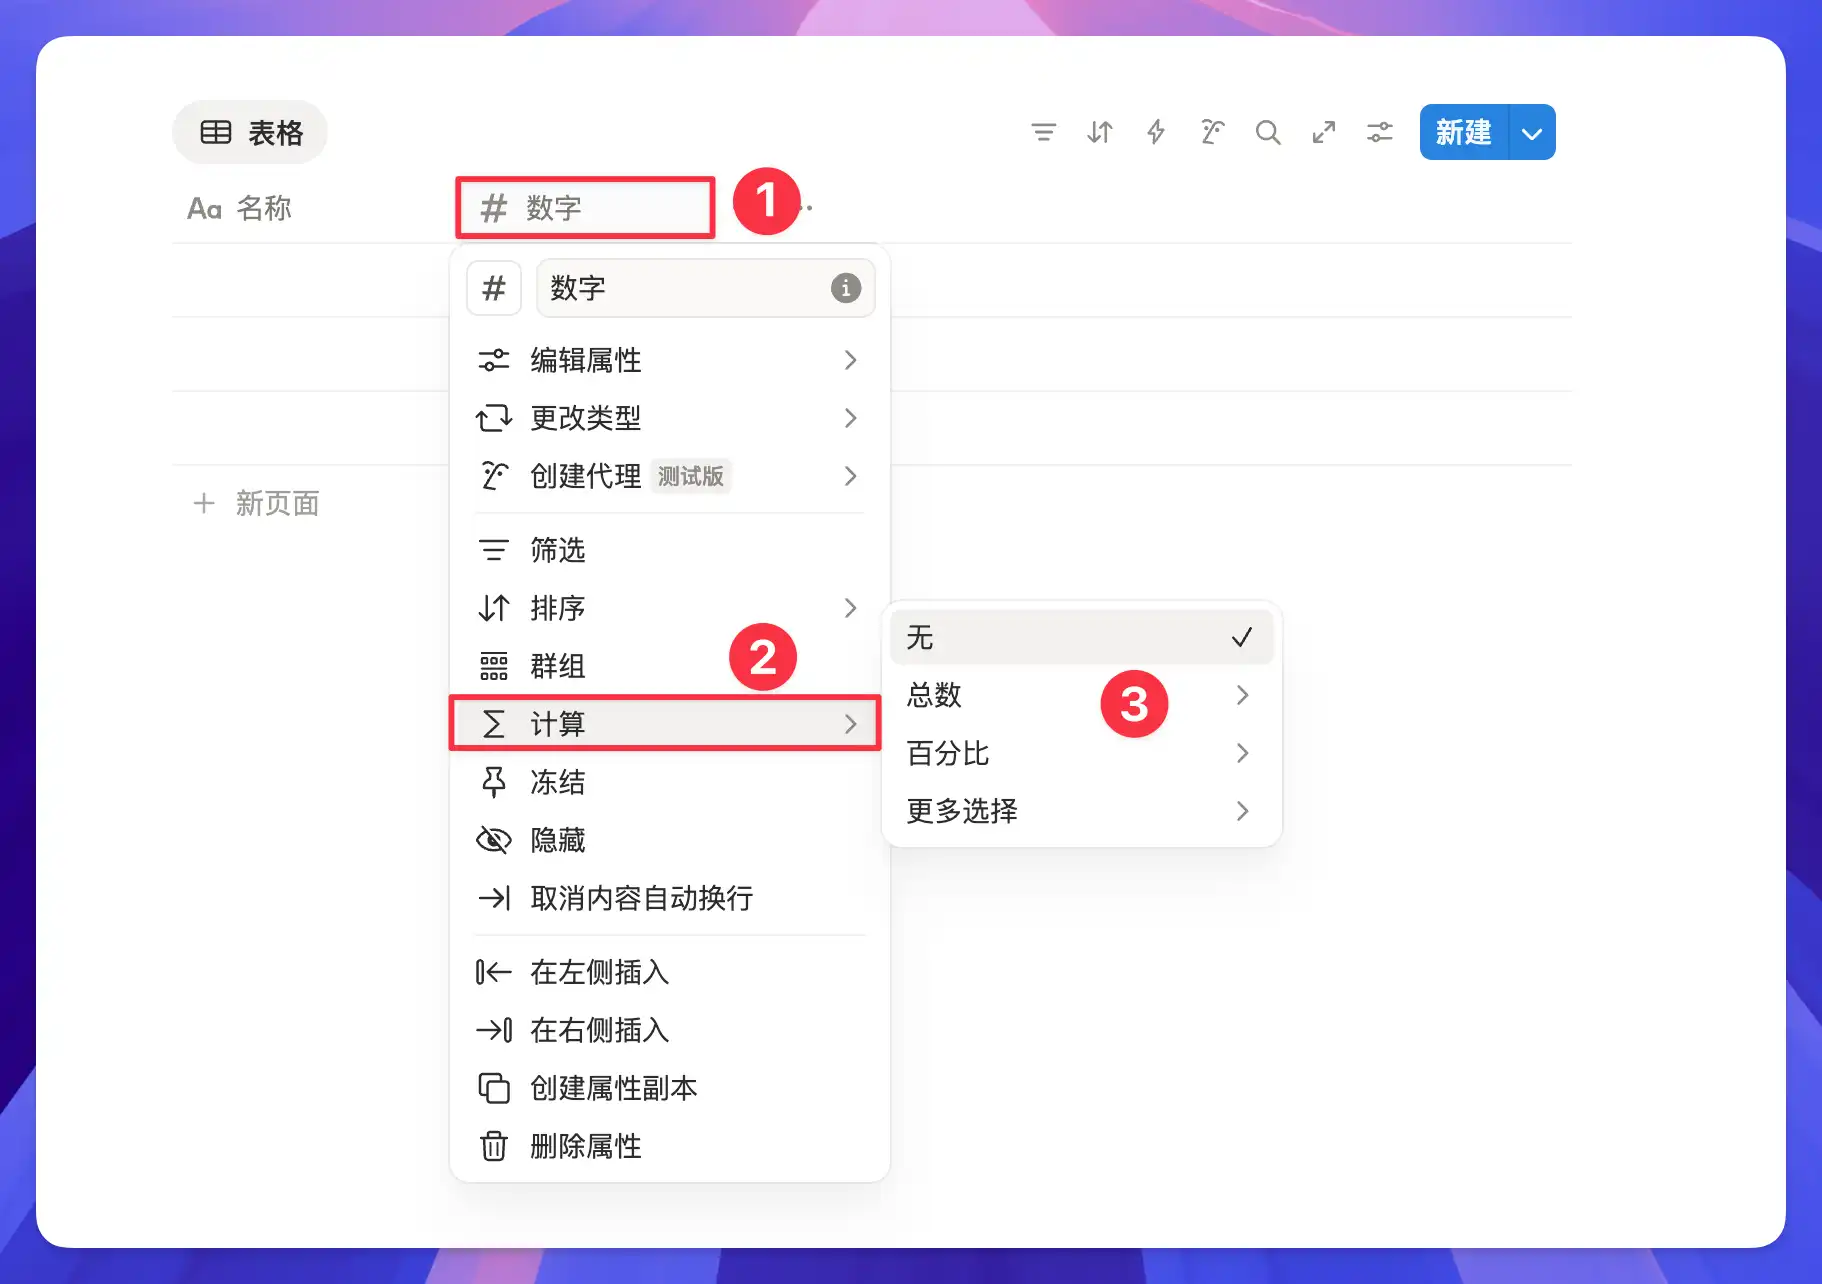Open view settings with the sliders icon
Image resolution: width=1822 pixels, height=1284 pixels.
point(1379,131)
